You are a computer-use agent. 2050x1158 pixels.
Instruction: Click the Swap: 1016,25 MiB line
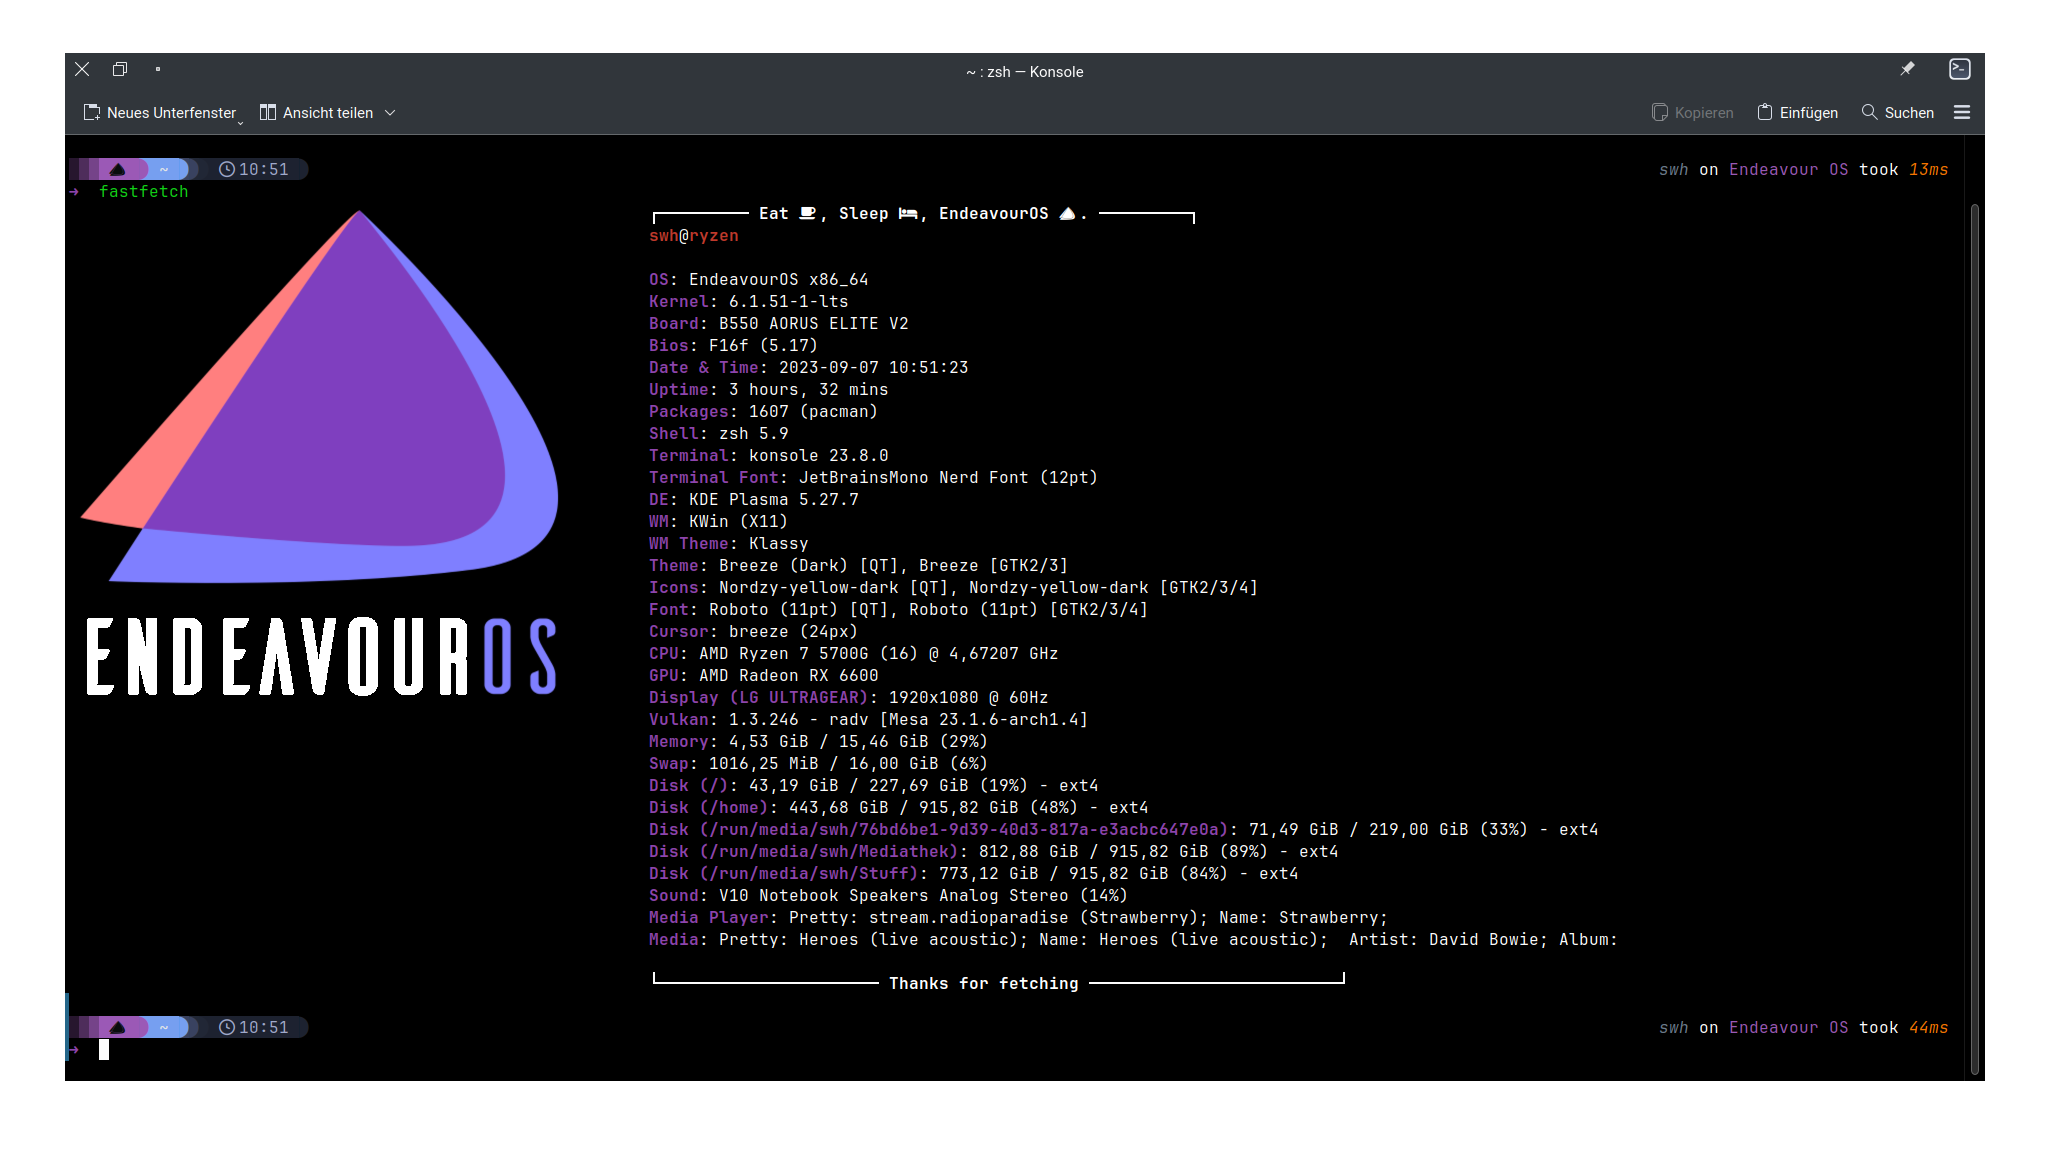coord(819,764)
